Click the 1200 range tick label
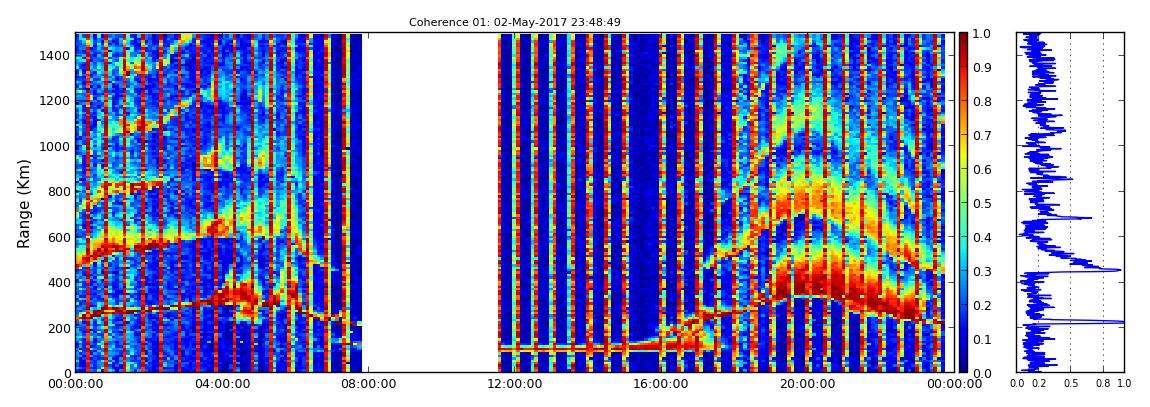This screenshot has height=407, width=1150. click(54, 100)
